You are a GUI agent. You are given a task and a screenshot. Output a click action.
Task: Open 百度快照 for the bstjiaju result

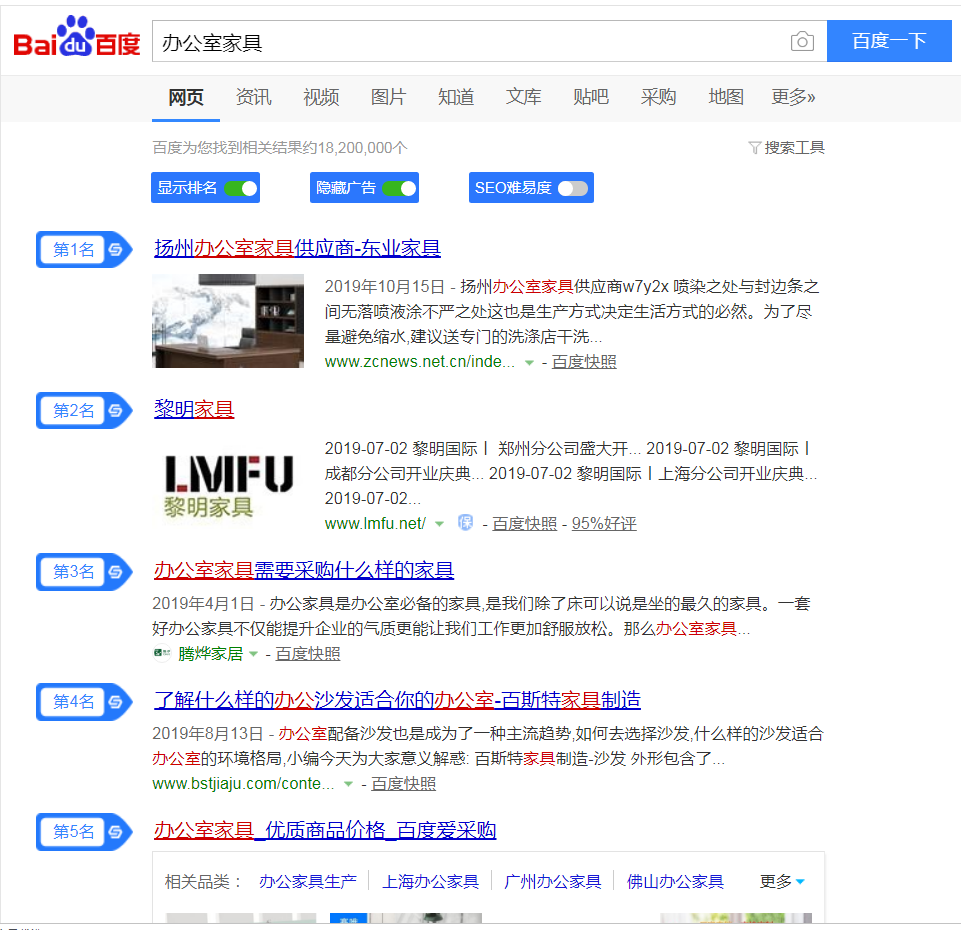[403, 784]
